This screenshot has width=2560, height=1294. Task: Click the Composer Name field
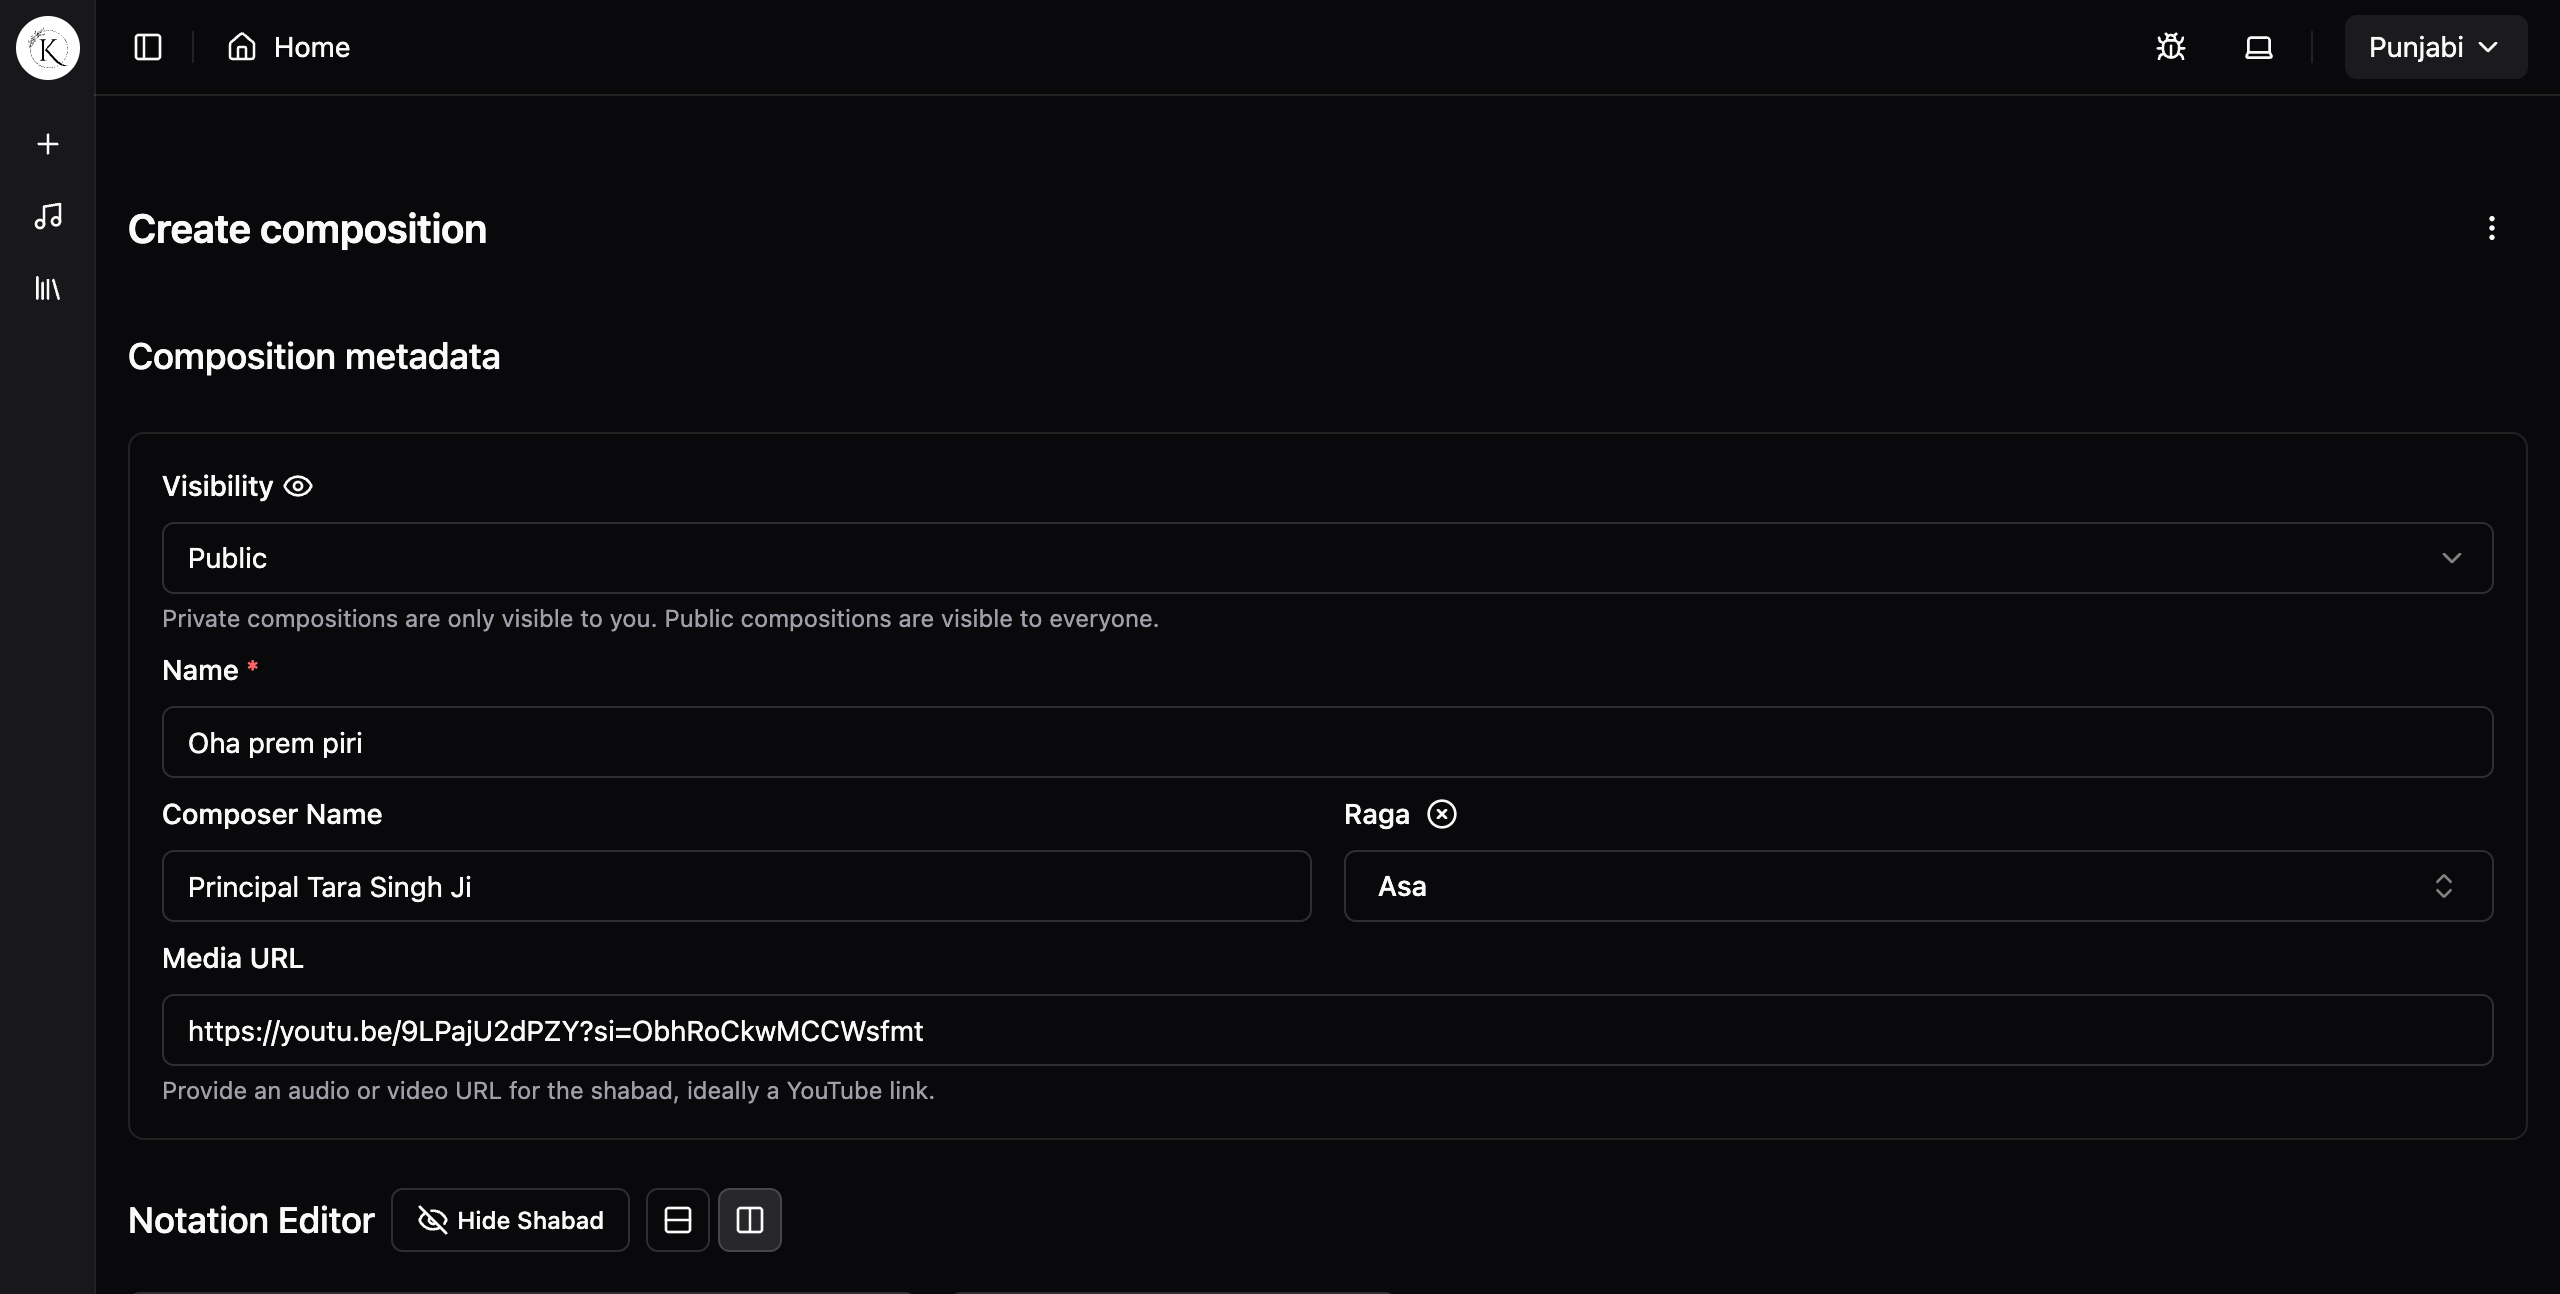coord(736,886)
